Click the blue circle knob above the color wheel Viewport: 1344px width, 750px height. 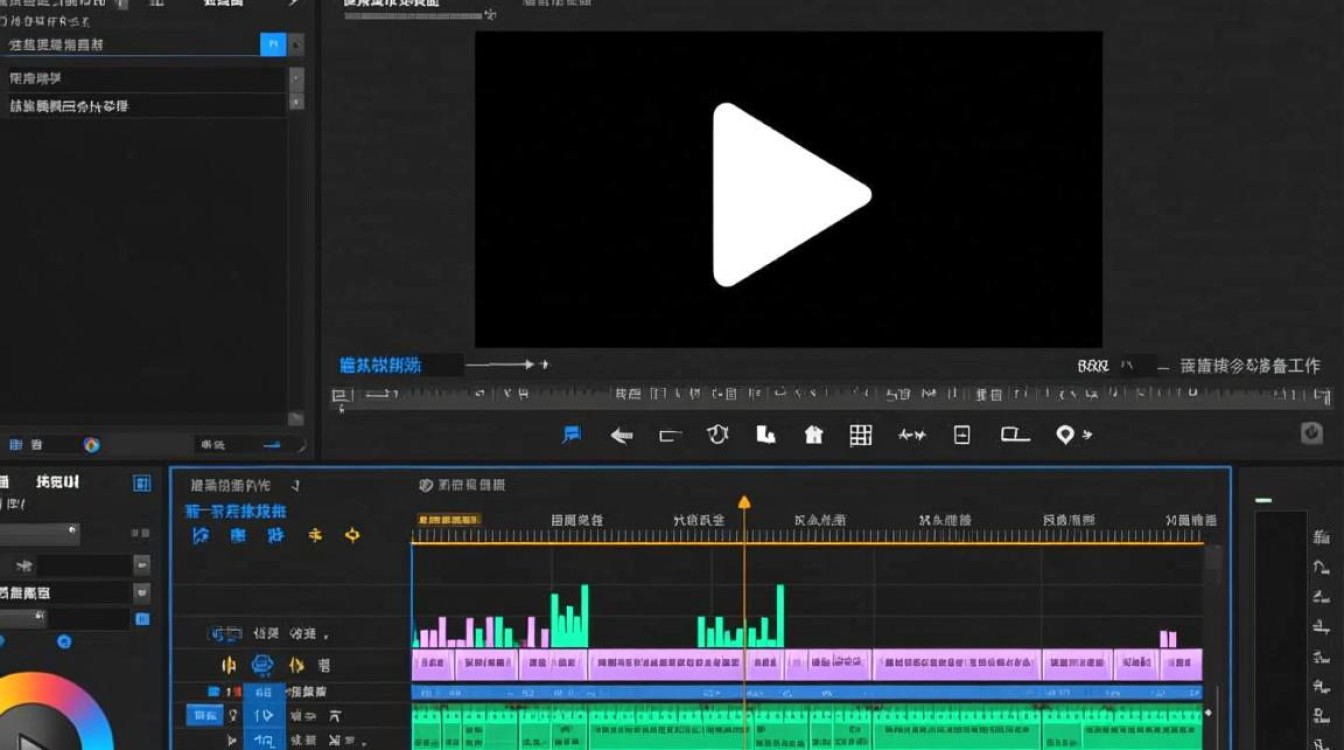[64, 641]
